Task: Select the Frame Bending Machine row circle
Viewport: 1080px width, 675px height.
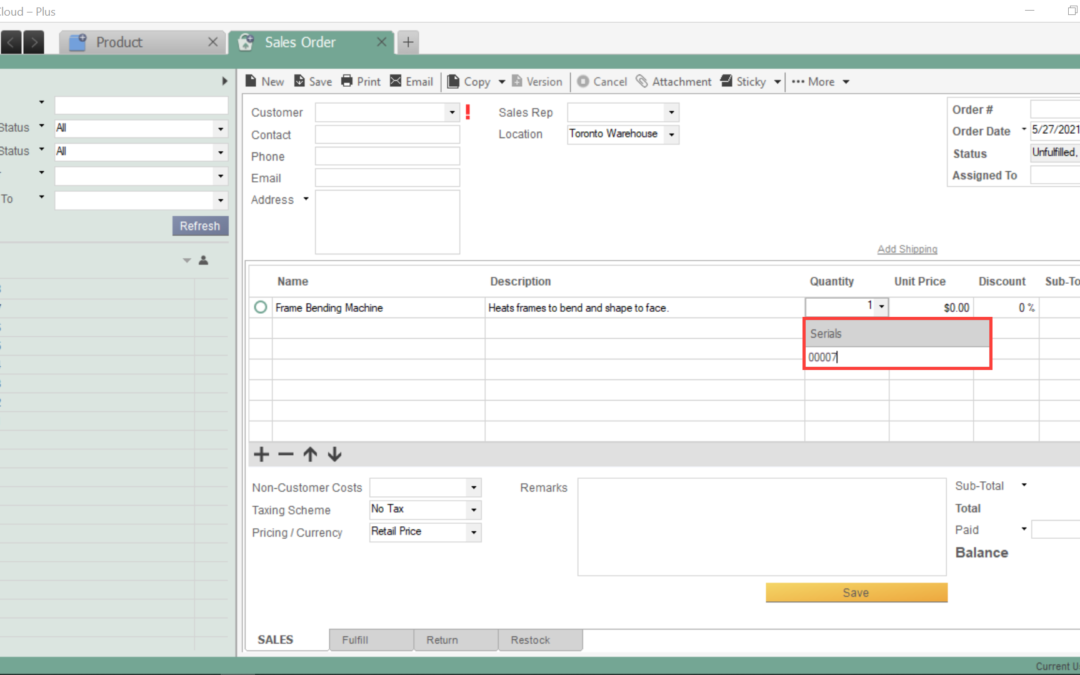Action: pos(261,308)
